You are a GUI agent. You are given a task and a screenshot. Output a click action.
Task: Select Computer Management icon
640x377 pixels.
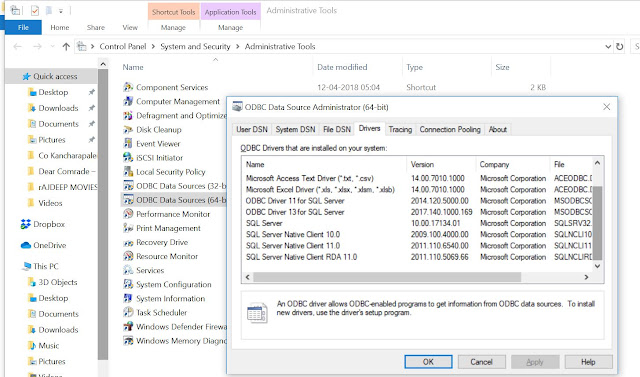128,101
